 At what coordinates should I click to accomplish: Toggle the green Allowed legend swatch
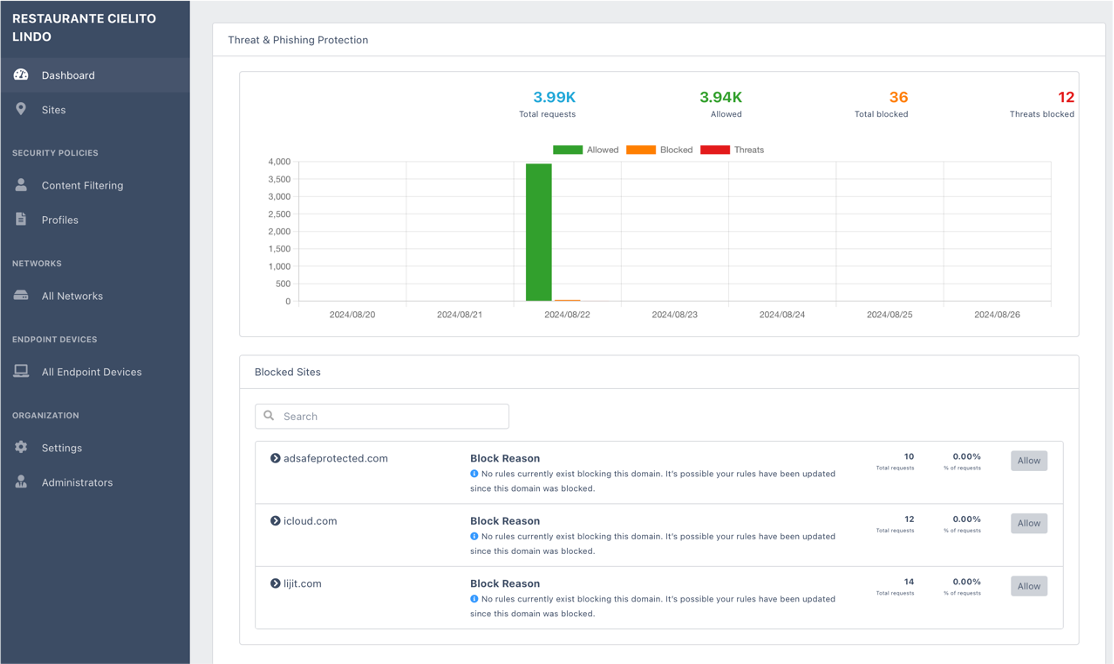coord(568,150)
